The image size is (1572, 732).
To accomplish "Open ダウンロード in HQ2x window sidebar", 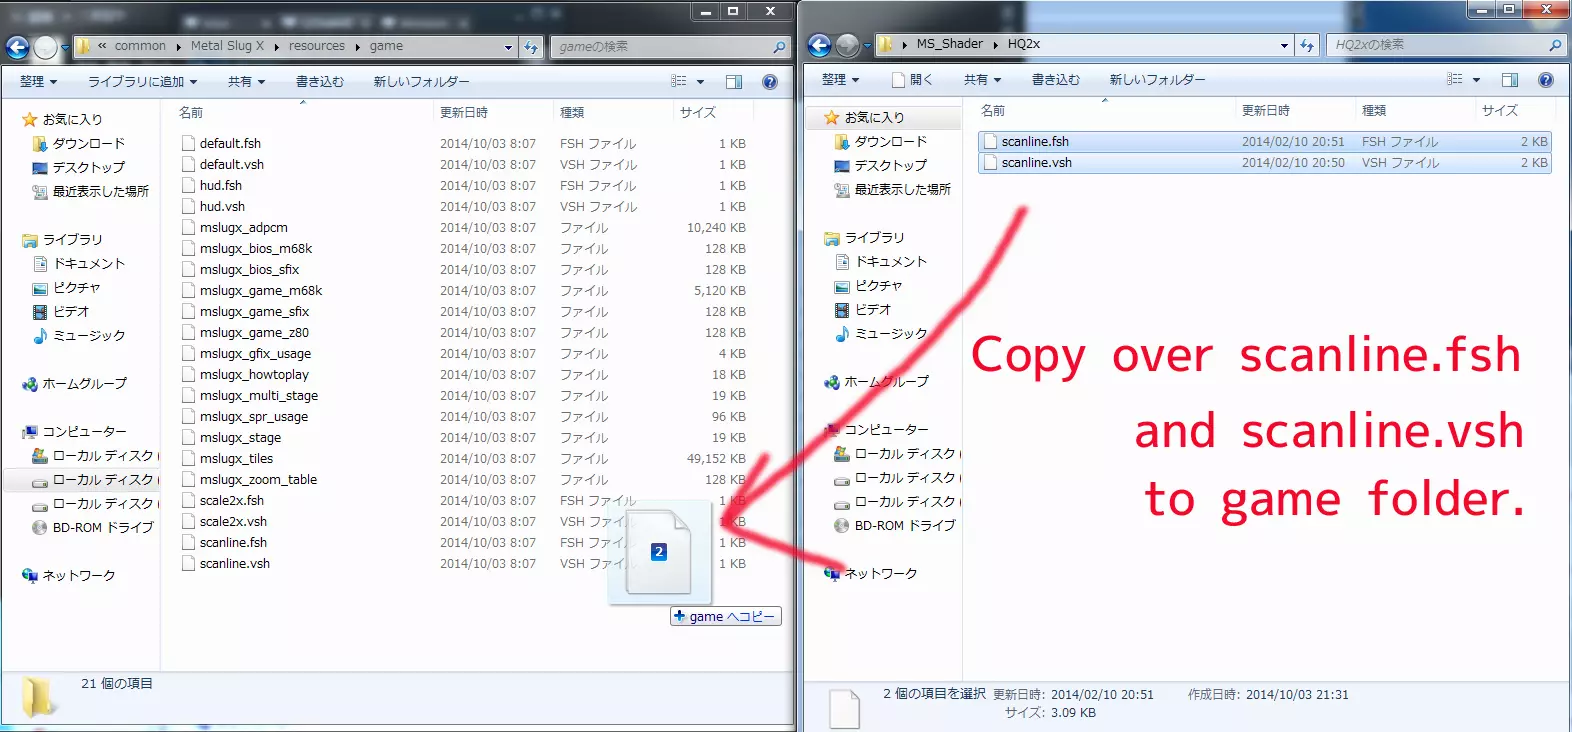I will pyautogui.click(x=890, y=142).
